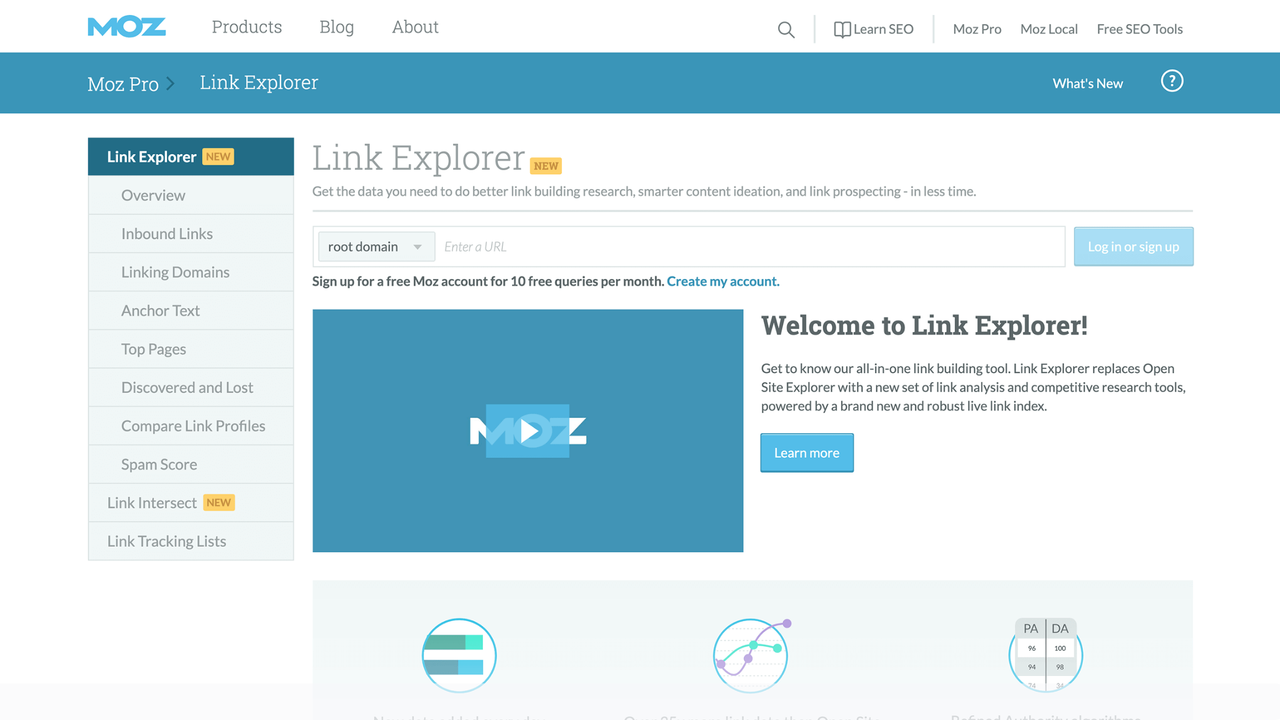The width and height of the screenshot is (1280, 720).
Task: Go to Top Pages
Action: tap(191, 349)
